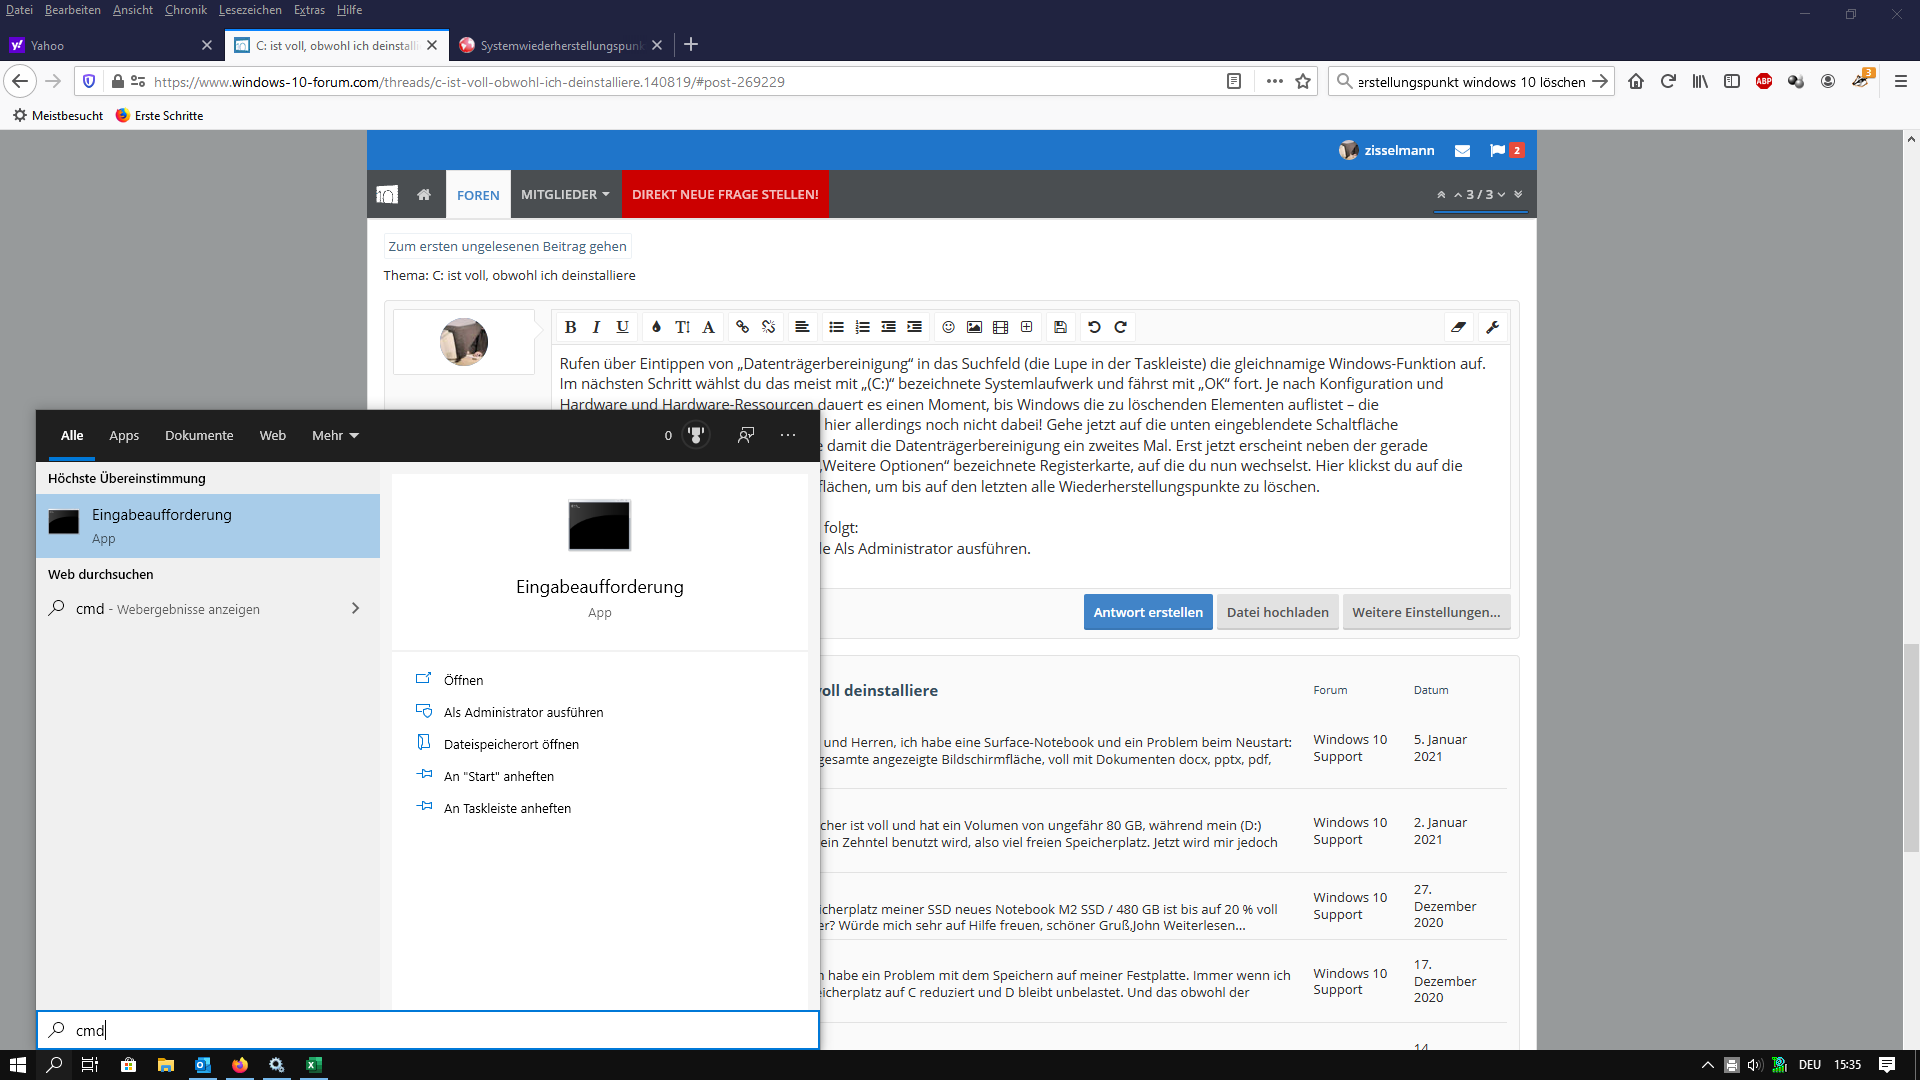Expand 'Weitere Einstellungen...' dropdown

[1425, 612]
